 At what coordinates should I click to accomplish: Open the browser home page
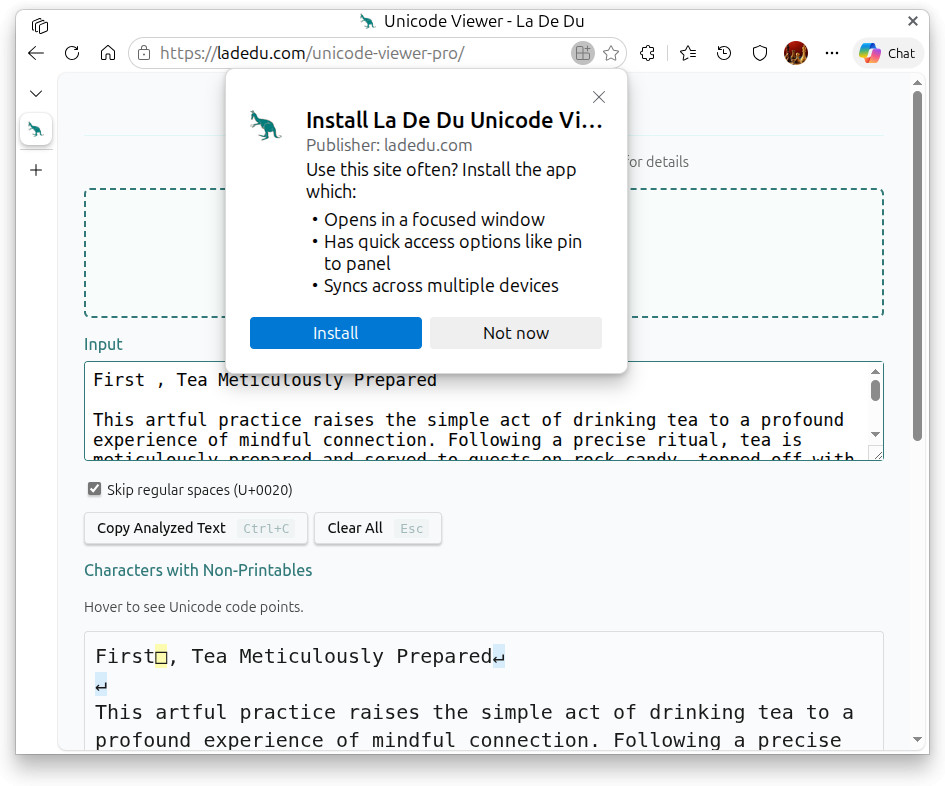[x=108, y=53]
